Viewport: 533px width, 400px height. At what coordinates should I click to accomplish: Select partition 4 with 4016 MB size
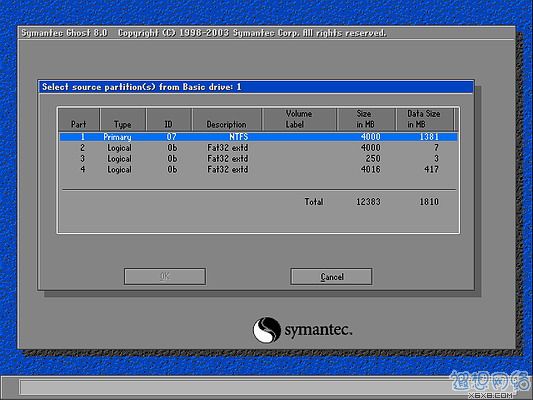click(259, 169)
